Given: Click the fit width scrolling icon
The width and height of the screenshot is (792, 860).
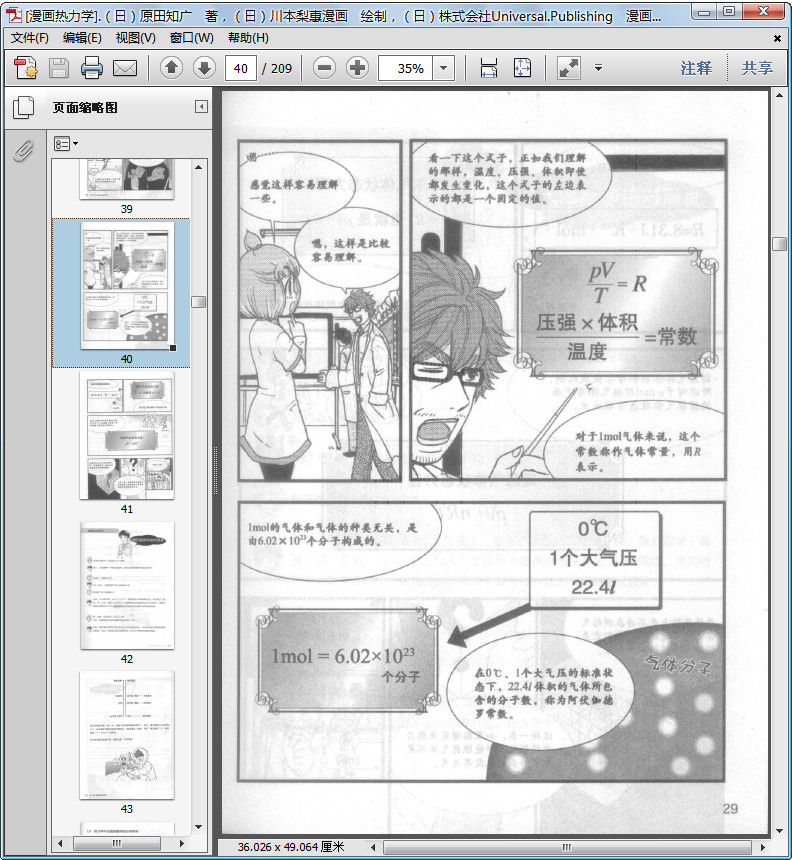Looking at the screenshot, I should coord(489,68).
